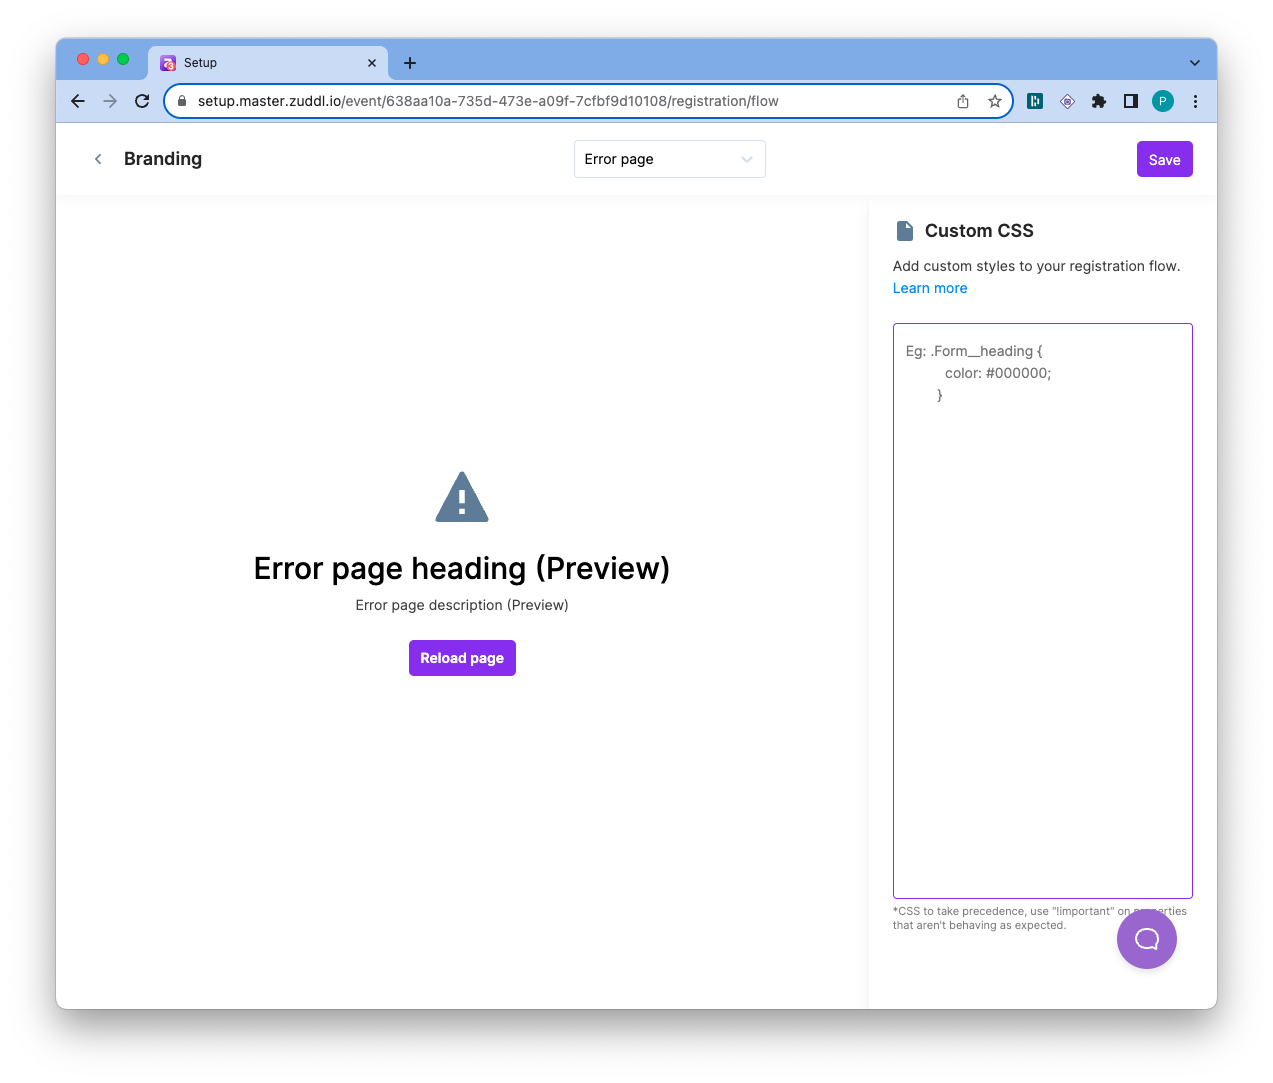
Task: Click the Custom CSS document icon
Action: (904, 230)
